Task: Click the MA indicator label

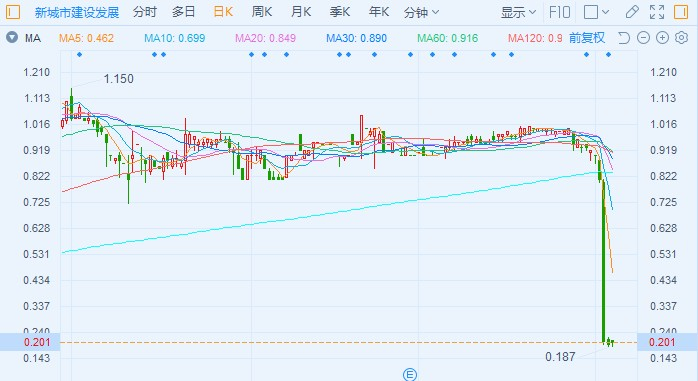Action: pos(33,38)
